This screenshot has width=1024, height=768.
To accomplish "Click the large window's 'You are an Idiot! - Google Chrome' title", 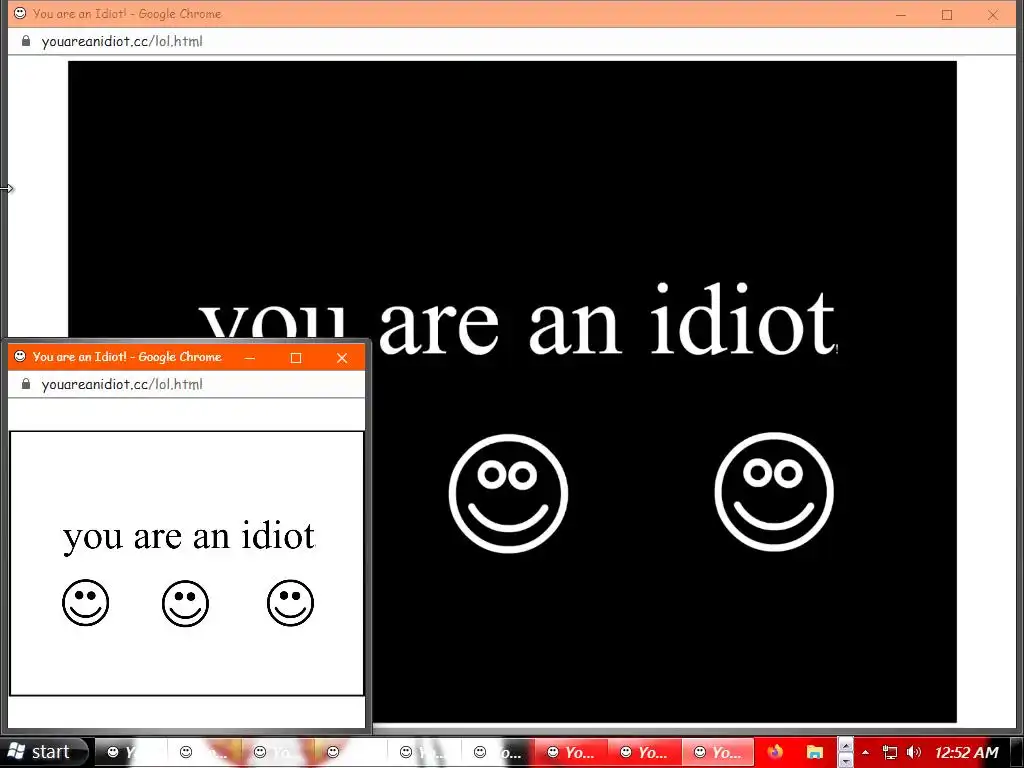I will click(127, 14).
